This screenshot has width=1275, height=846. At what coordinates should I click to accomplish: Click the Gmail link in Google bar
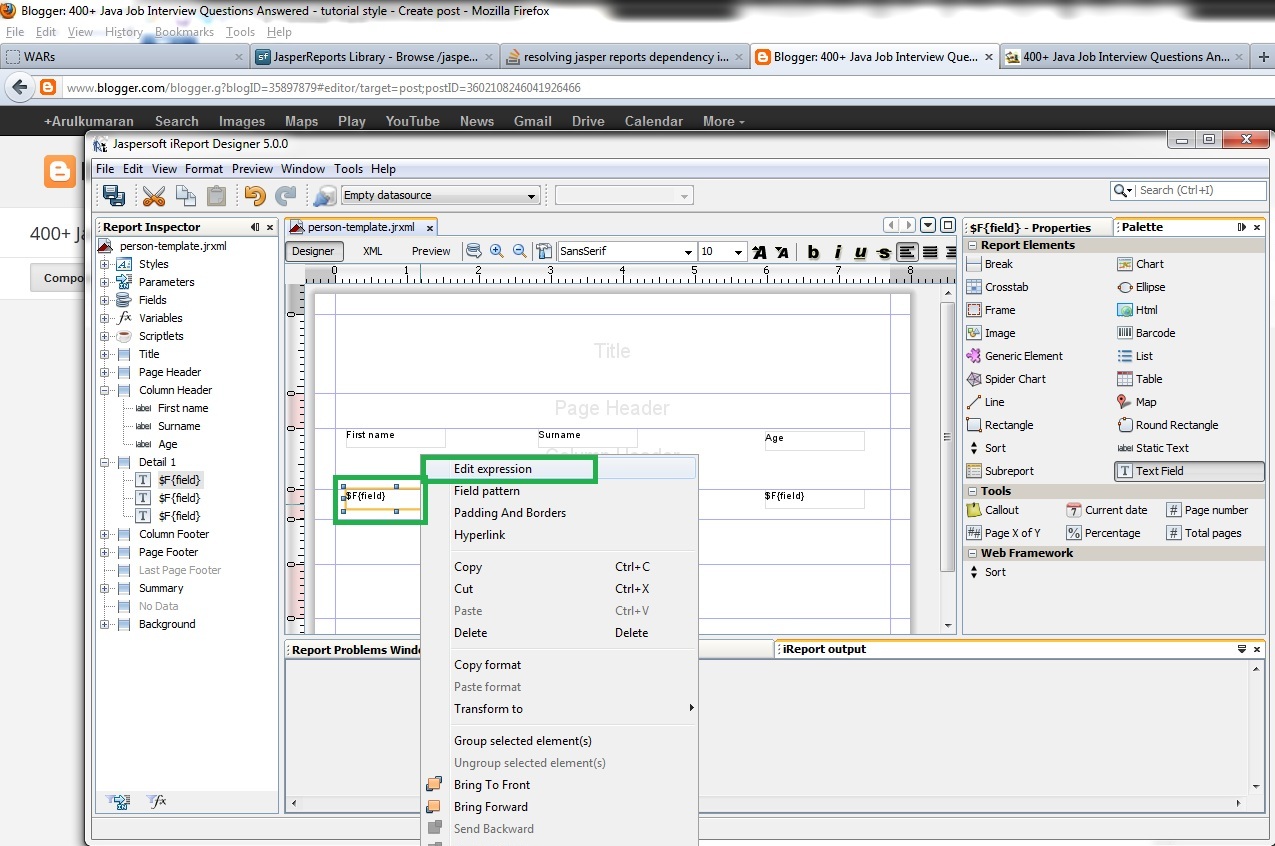533,121
